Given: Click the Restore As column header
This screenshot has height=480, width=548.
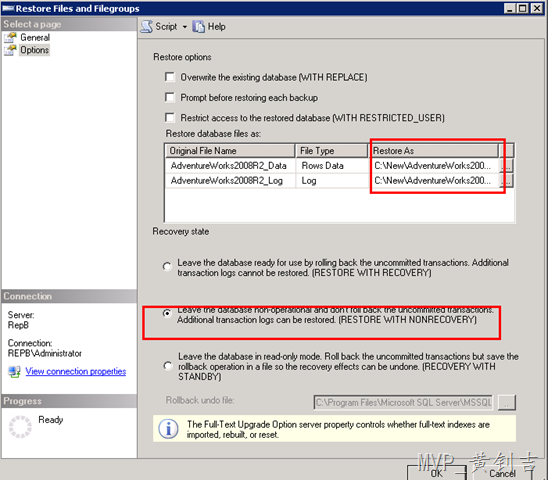Looking at the screenshot, I should pyautogui.click(x=433, y=151).
